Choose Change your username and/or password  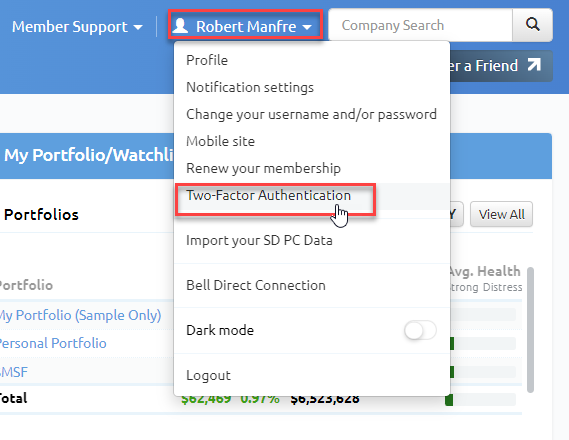311,115
